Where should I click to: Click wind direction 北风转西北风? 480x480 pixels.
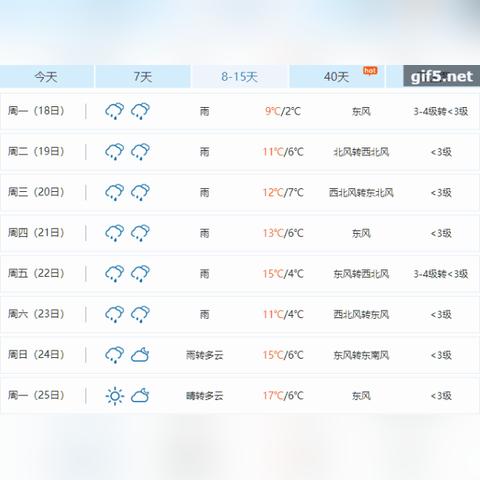(x=361, y=152)
